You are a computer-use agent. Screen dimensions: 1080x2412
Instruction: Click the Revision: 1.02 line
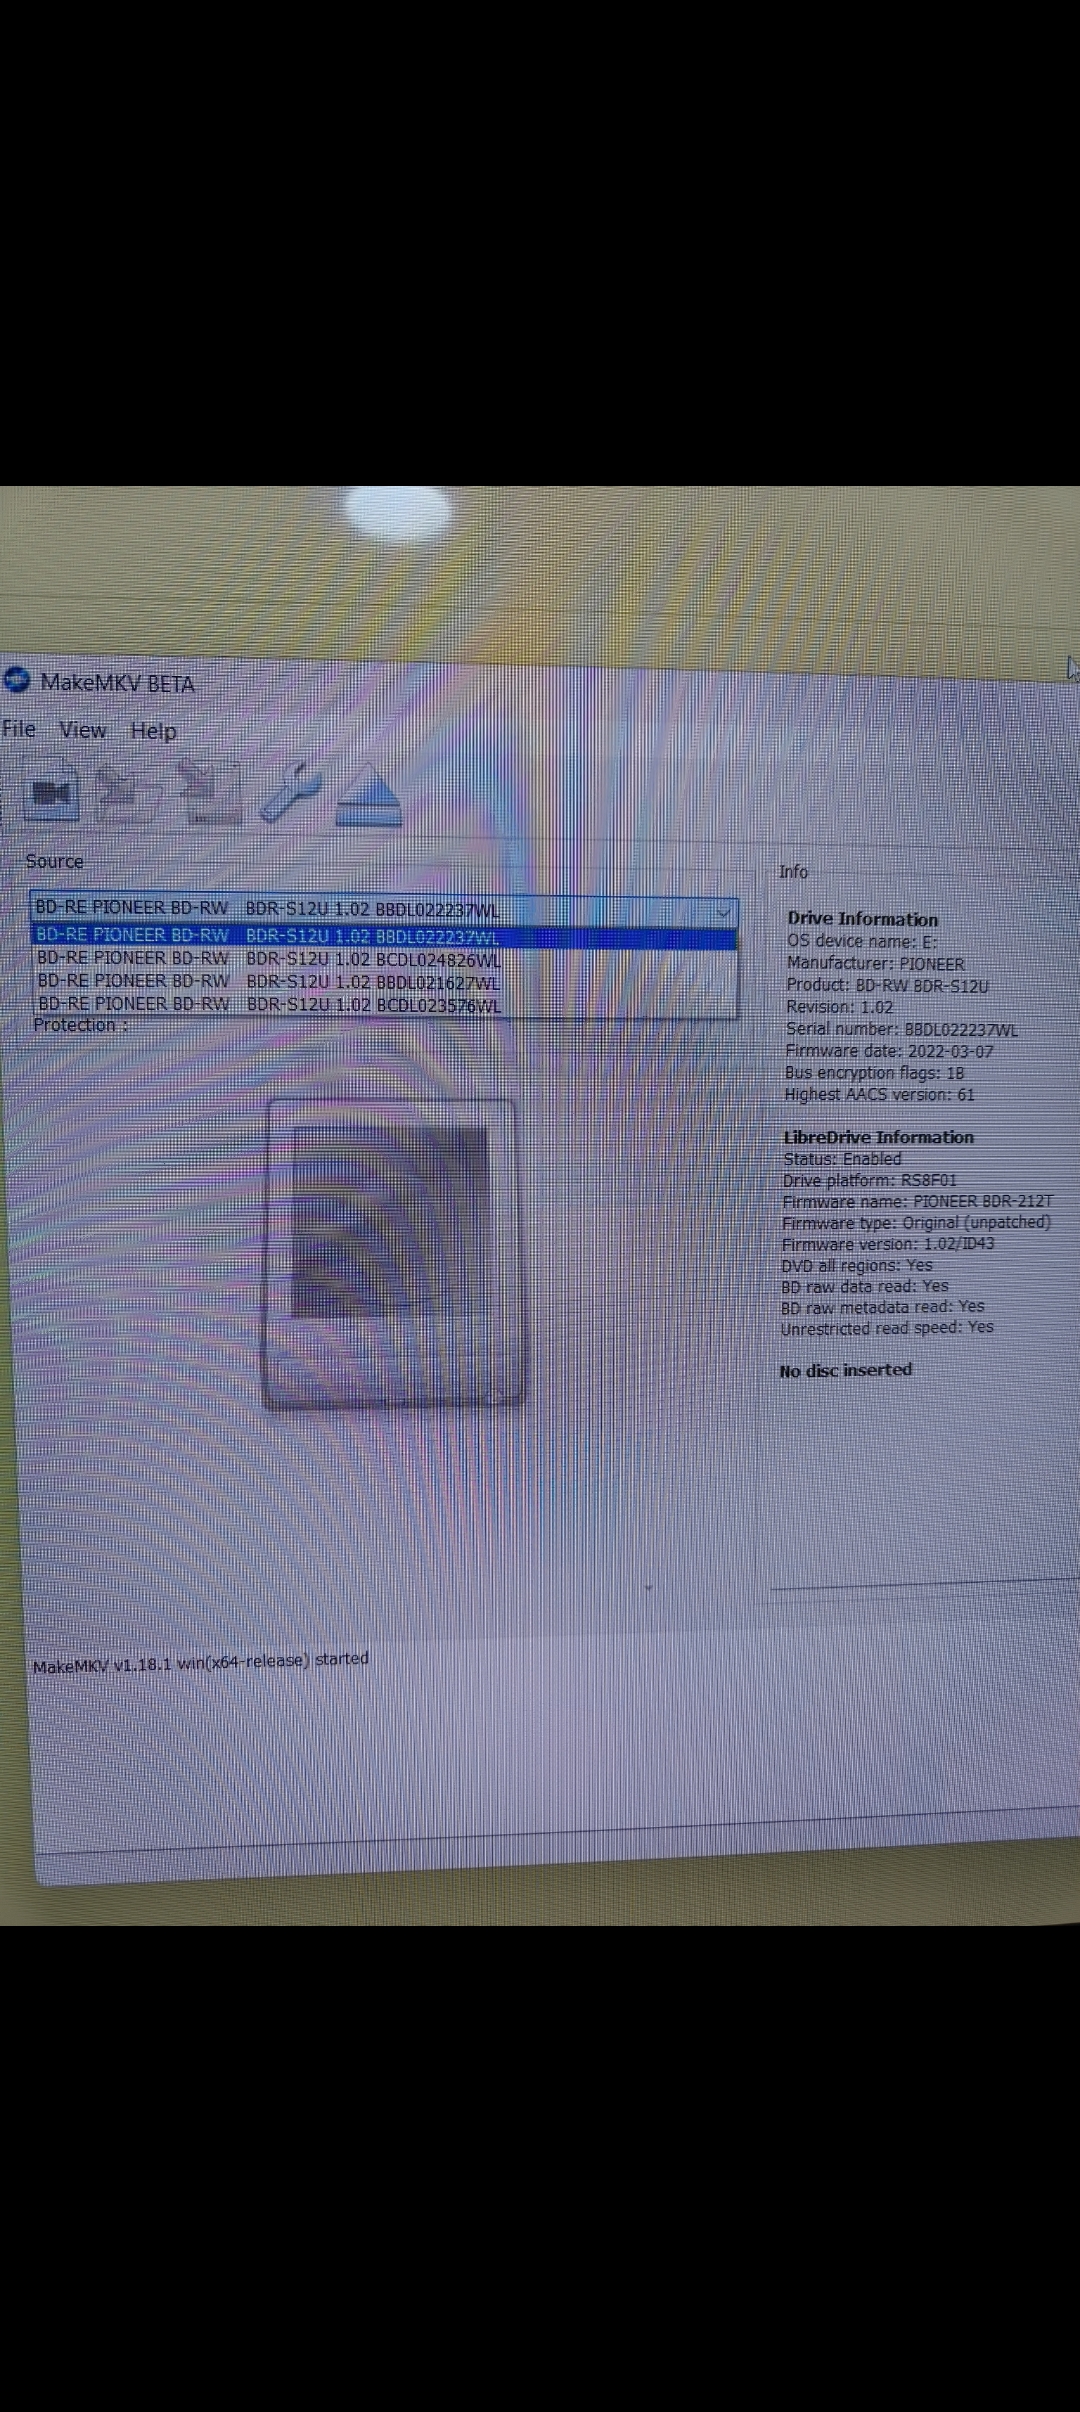[839, 1007]
